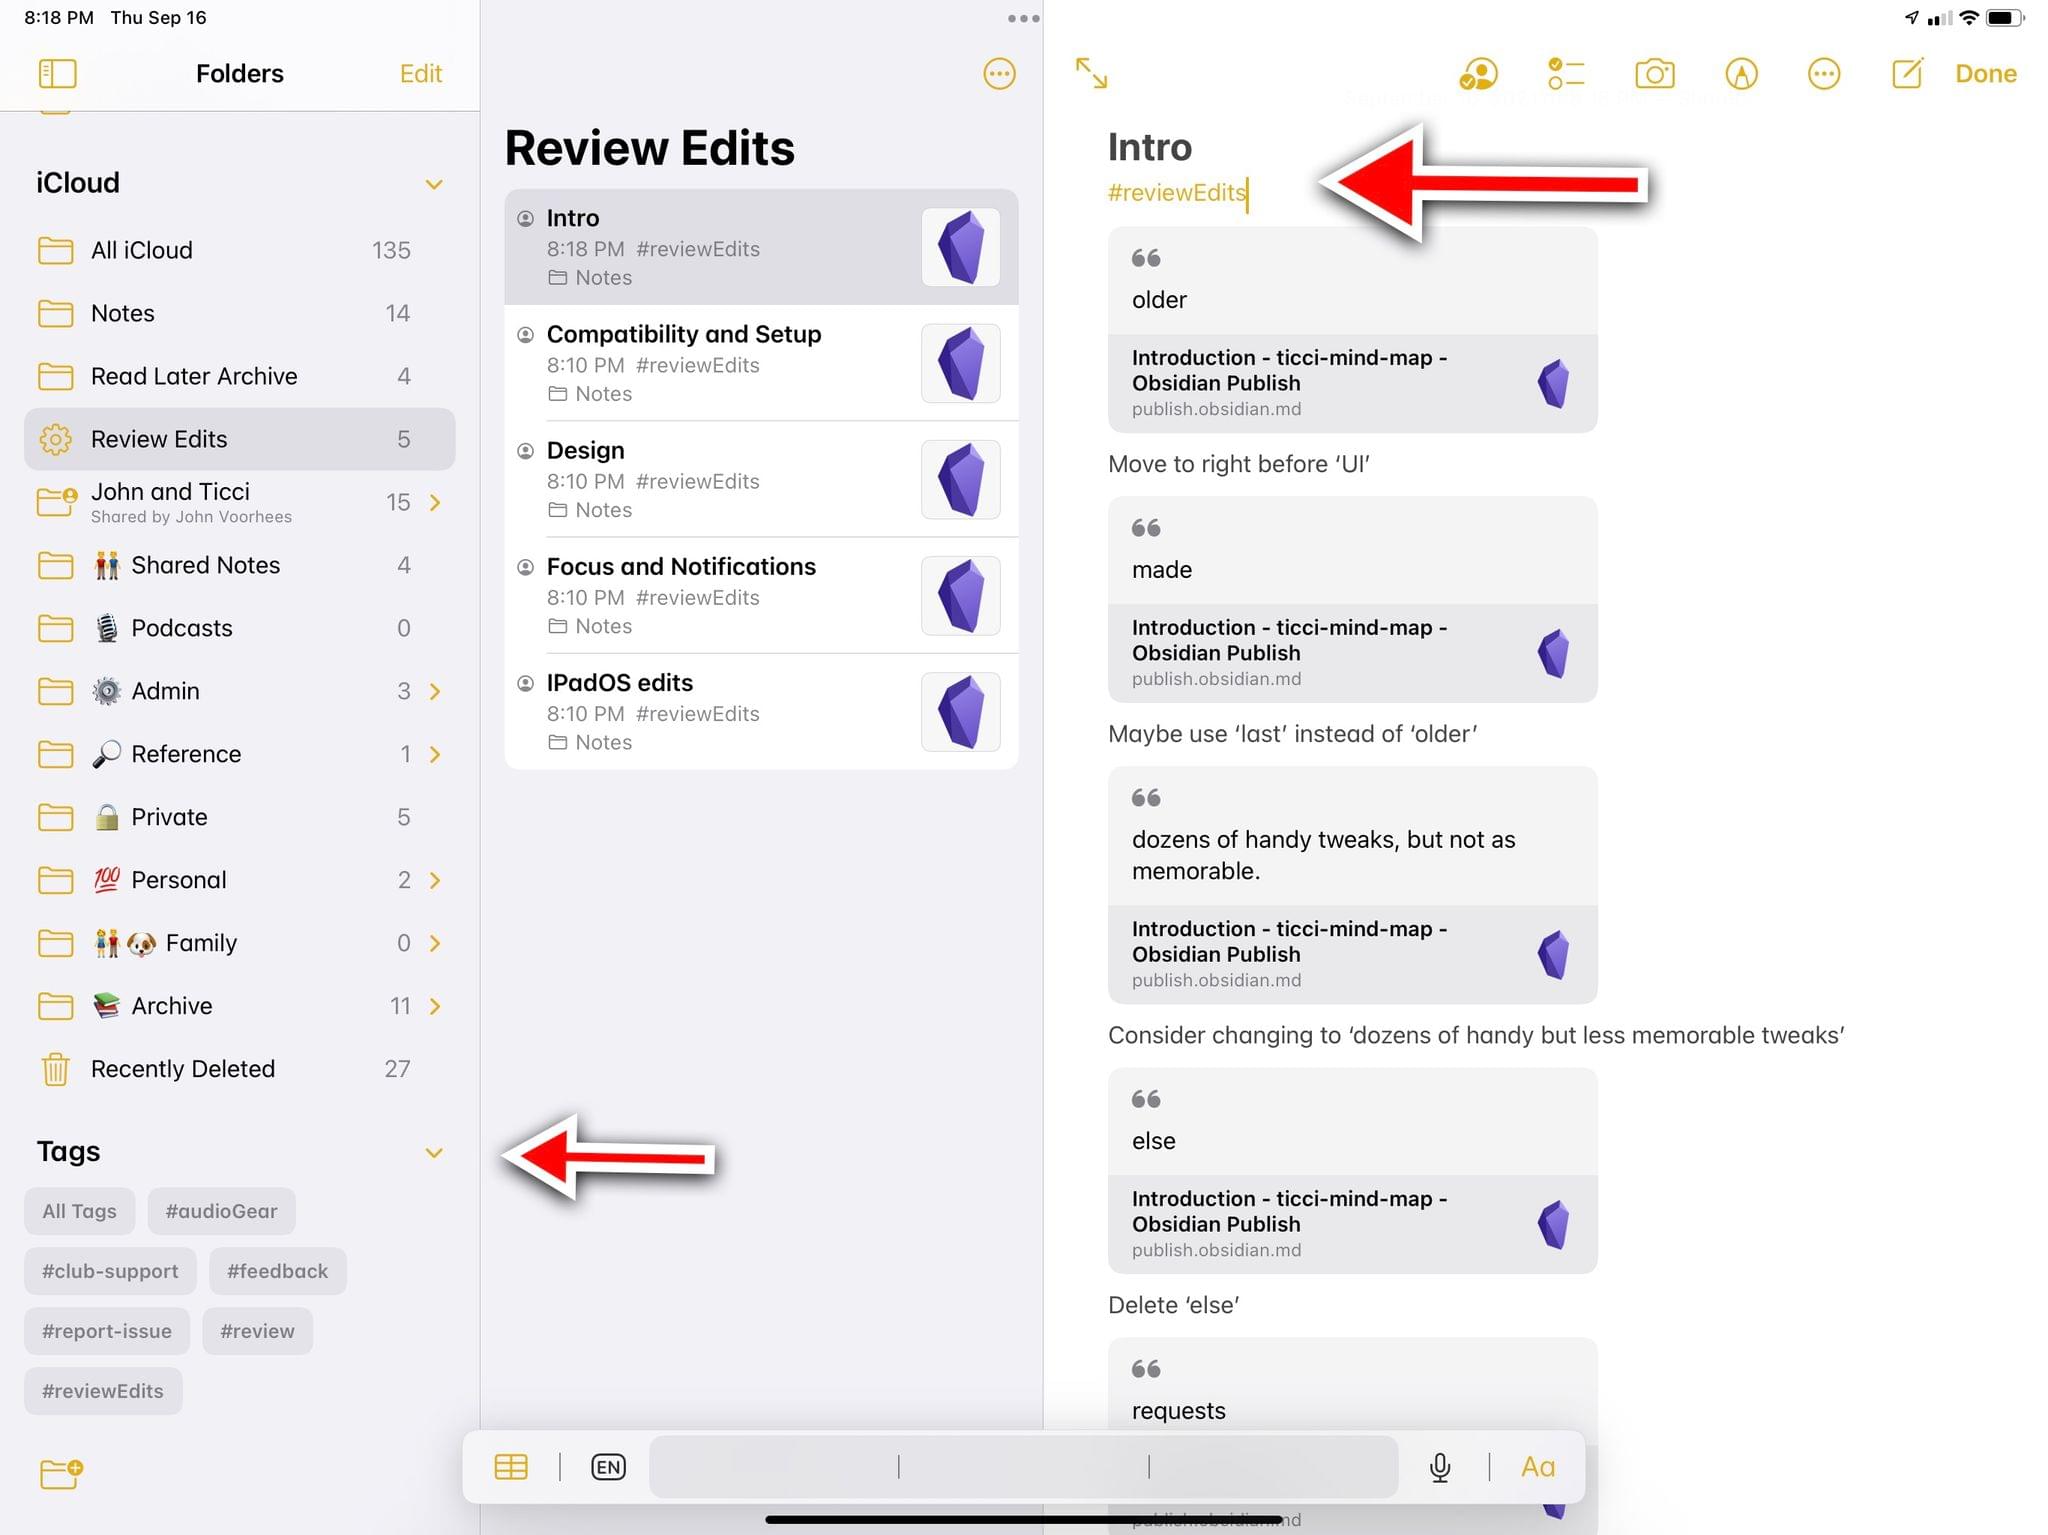Expand the iCloud folder section
The width and height of the screenshot is (2048, 1535).
[x=432, y=182]
